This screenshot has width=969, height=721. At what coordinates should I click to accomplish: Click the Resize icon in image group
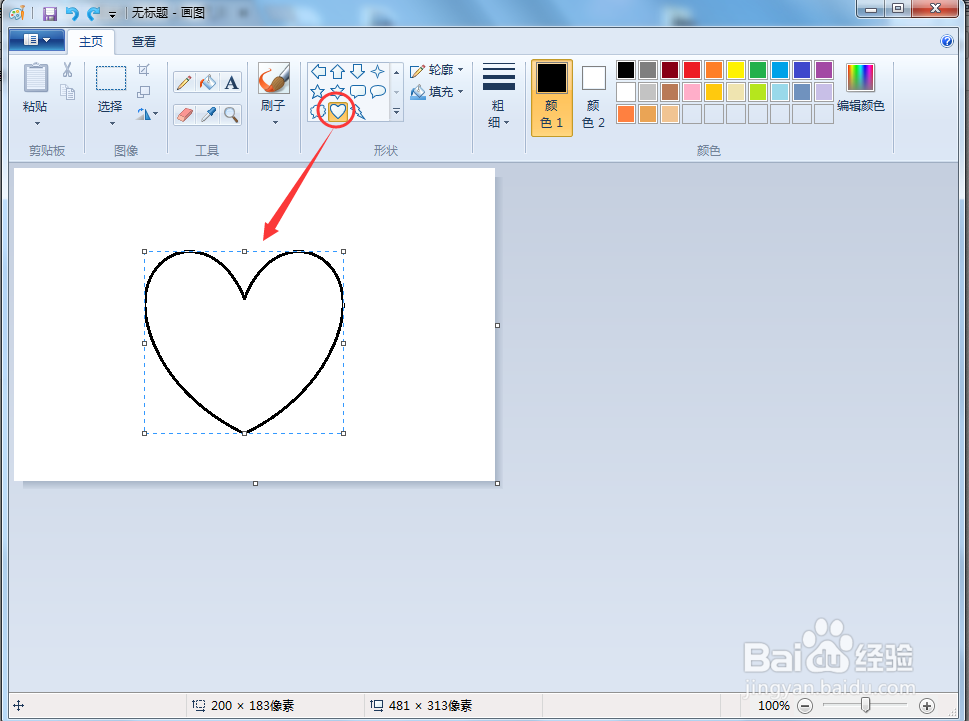pos(143,92)
